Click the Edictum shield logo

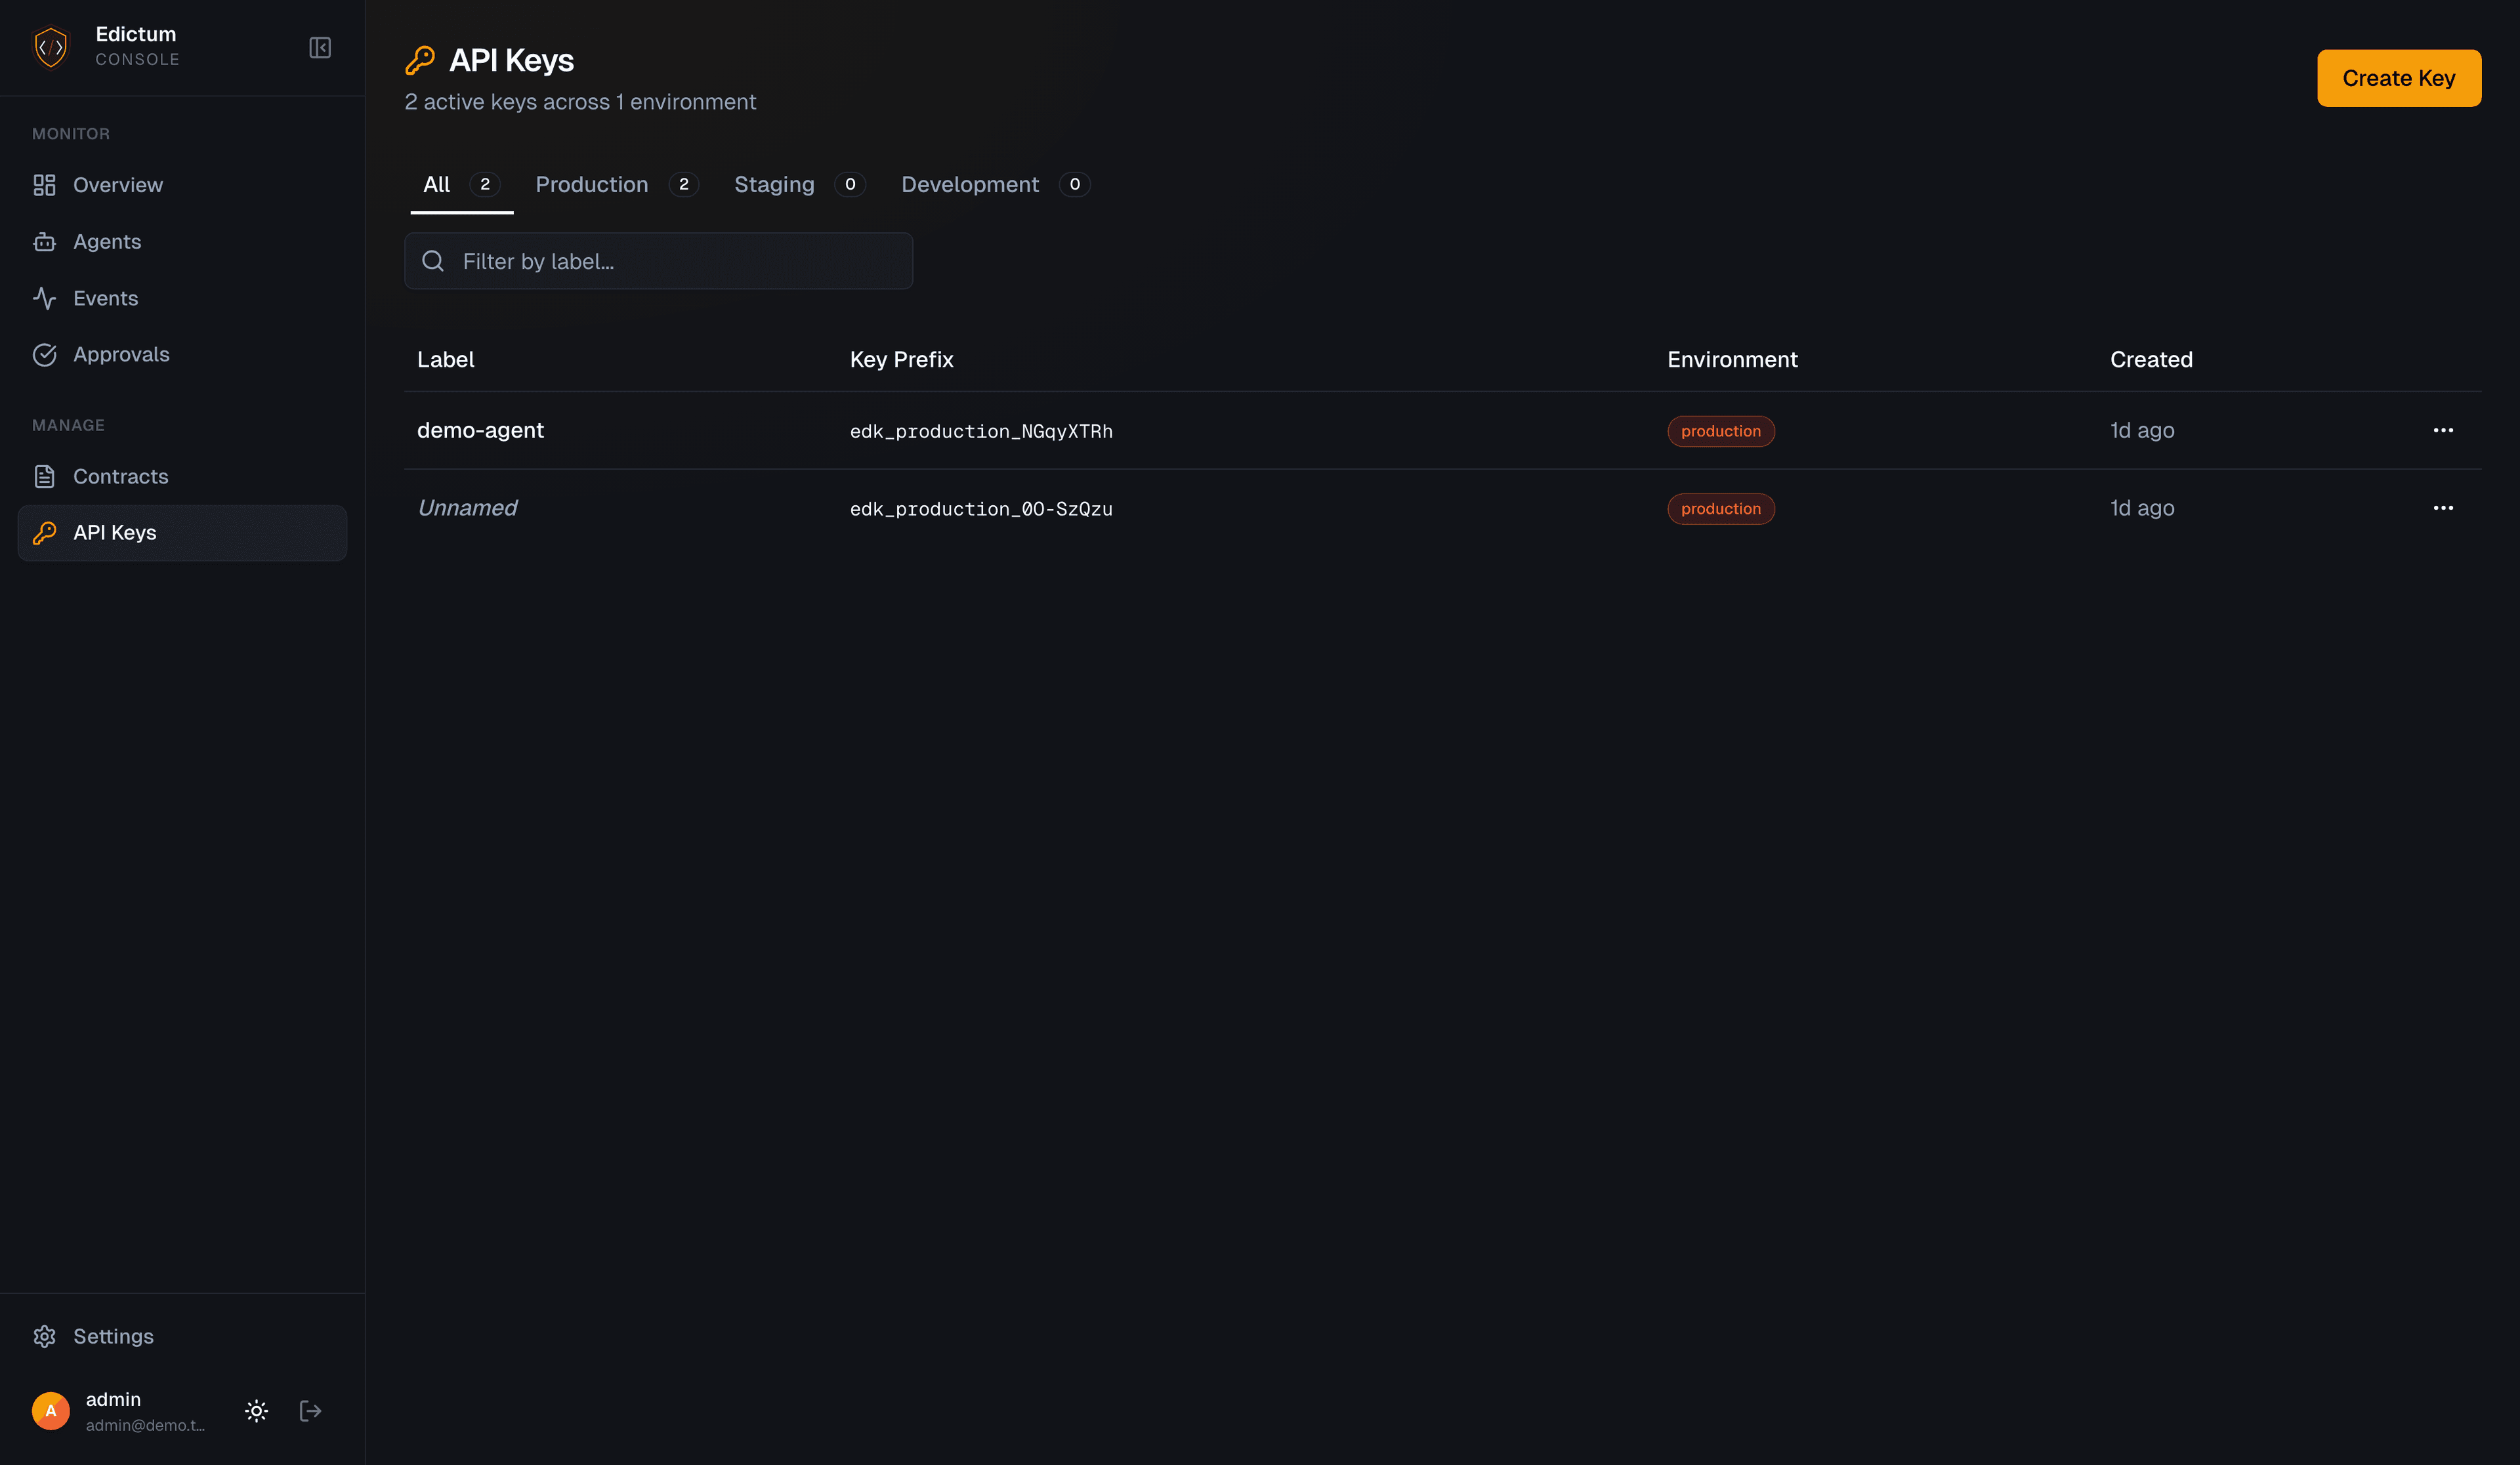[x=50, y=46]
